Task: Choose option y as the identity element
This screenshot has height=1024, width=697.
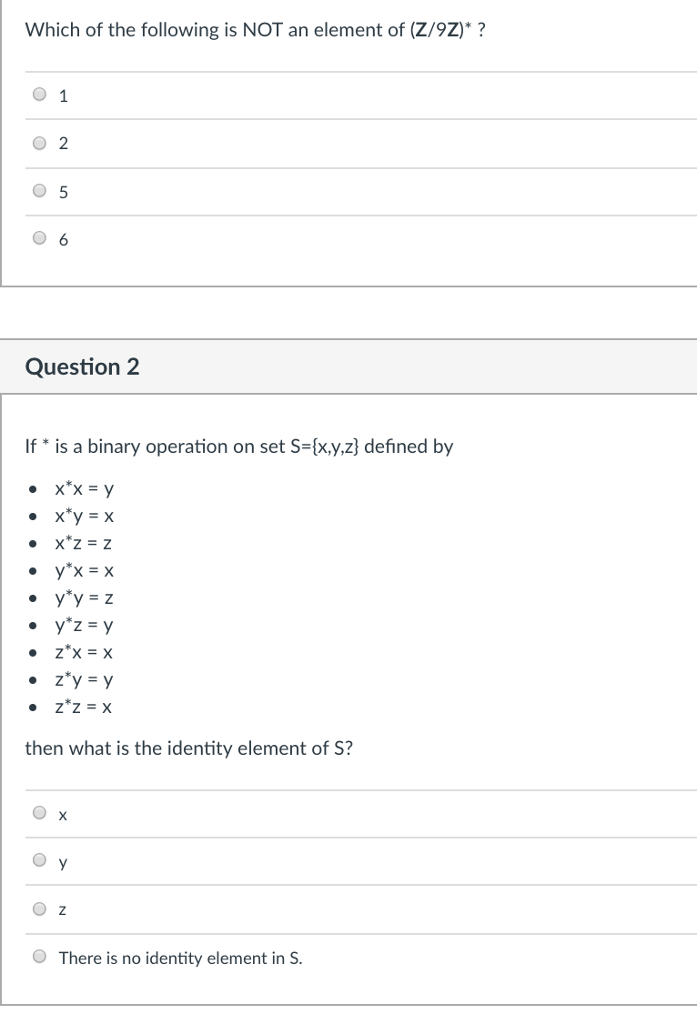Action: coord(38,861)
